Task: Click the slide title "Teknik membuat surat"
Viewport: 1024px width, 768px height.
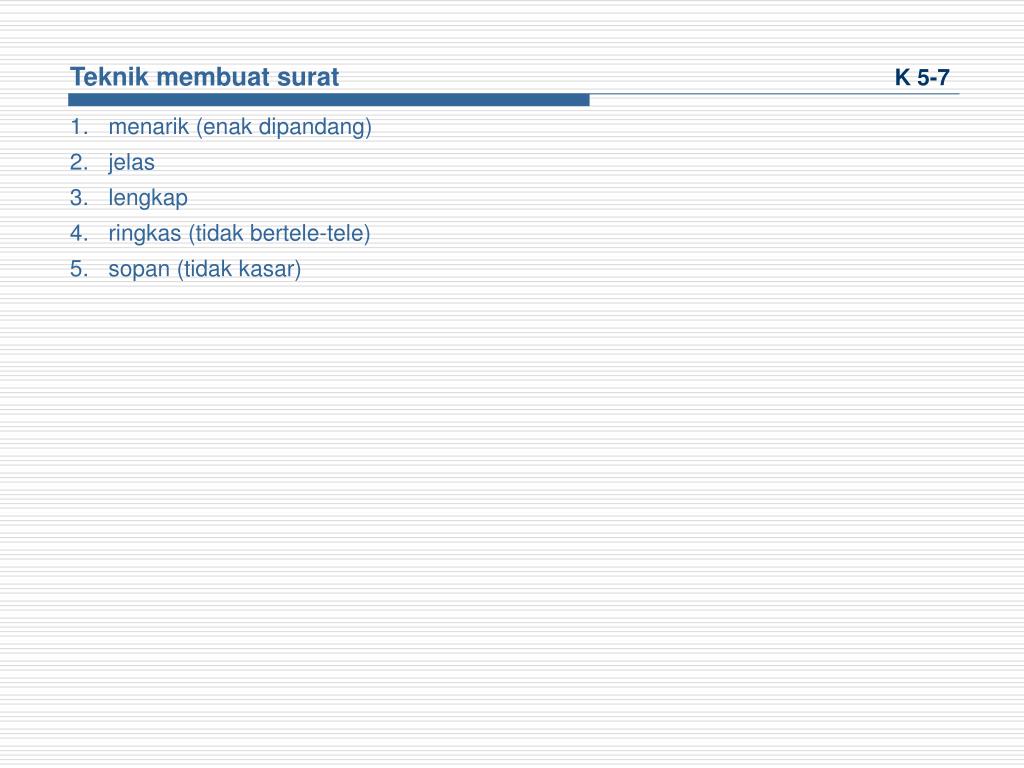Action: [204, 77]
